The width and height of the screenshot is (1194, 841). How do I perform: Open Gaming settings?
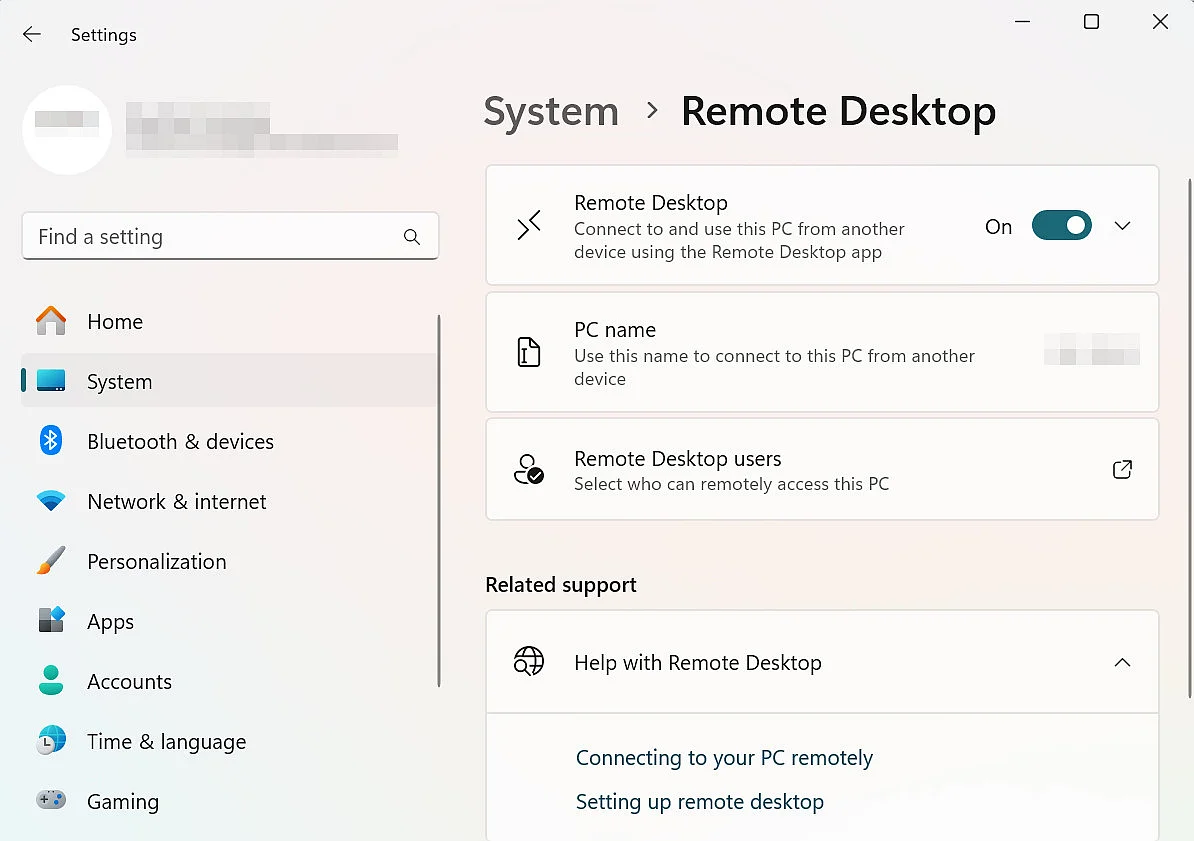click(228, 801)
